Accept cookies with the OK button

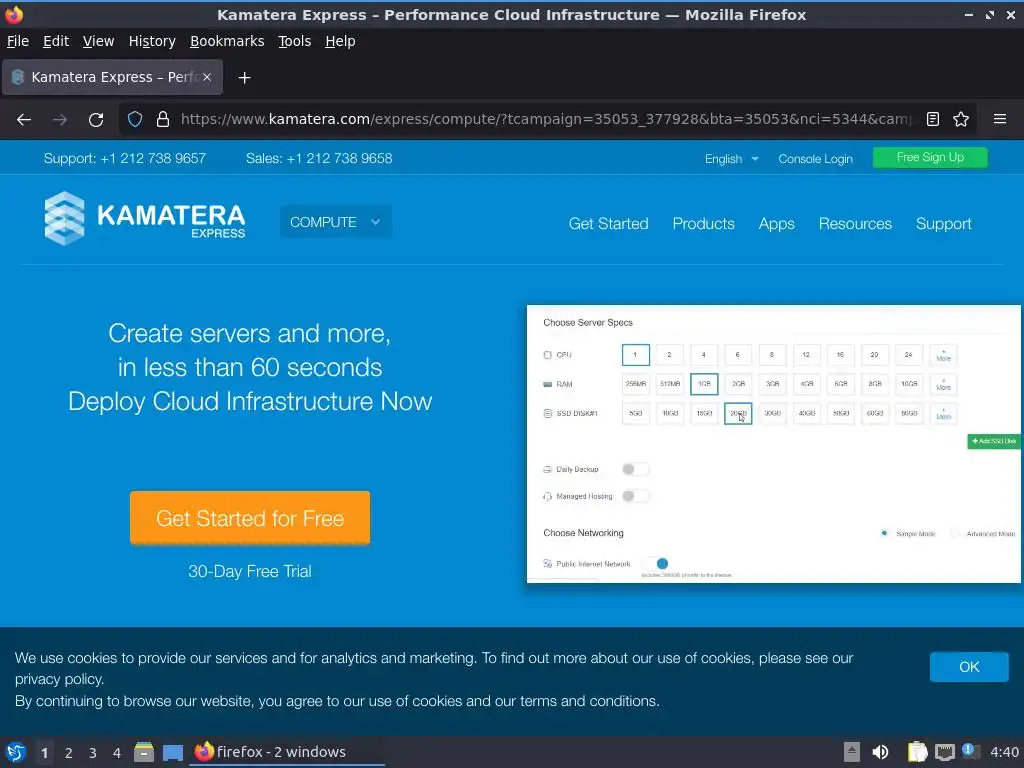(x=969, y=667)
